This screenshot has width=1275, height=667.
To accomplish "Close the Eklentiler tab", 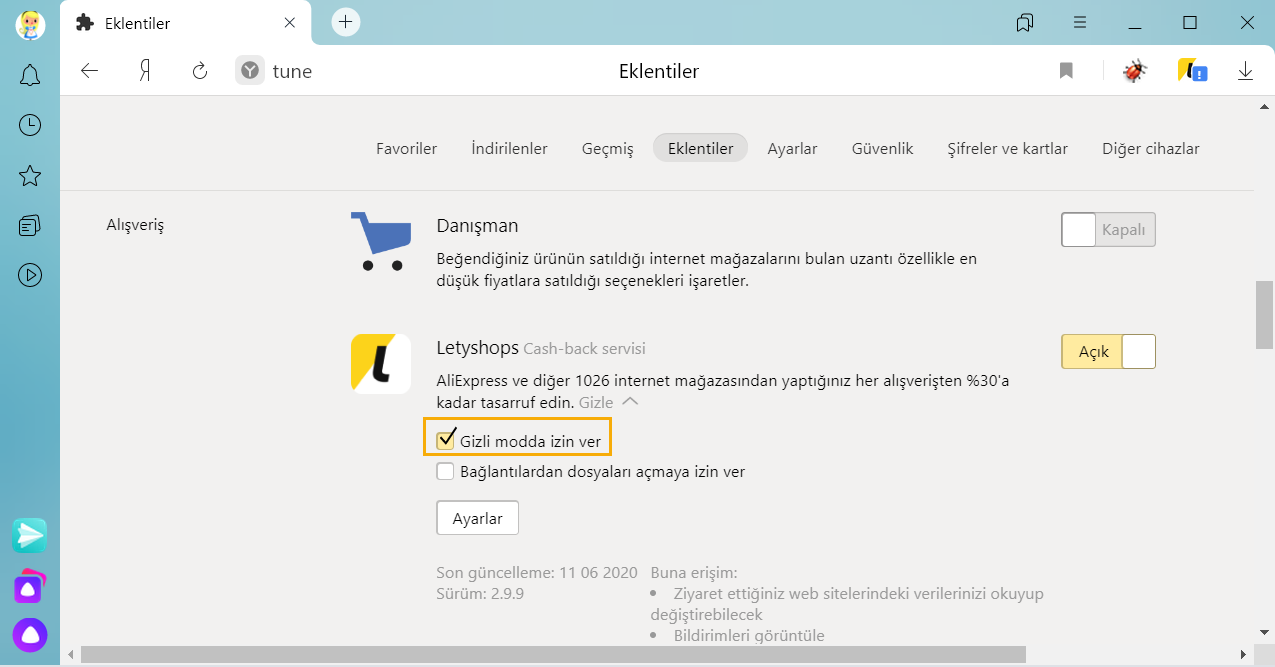I will click(x=290, y=22).
